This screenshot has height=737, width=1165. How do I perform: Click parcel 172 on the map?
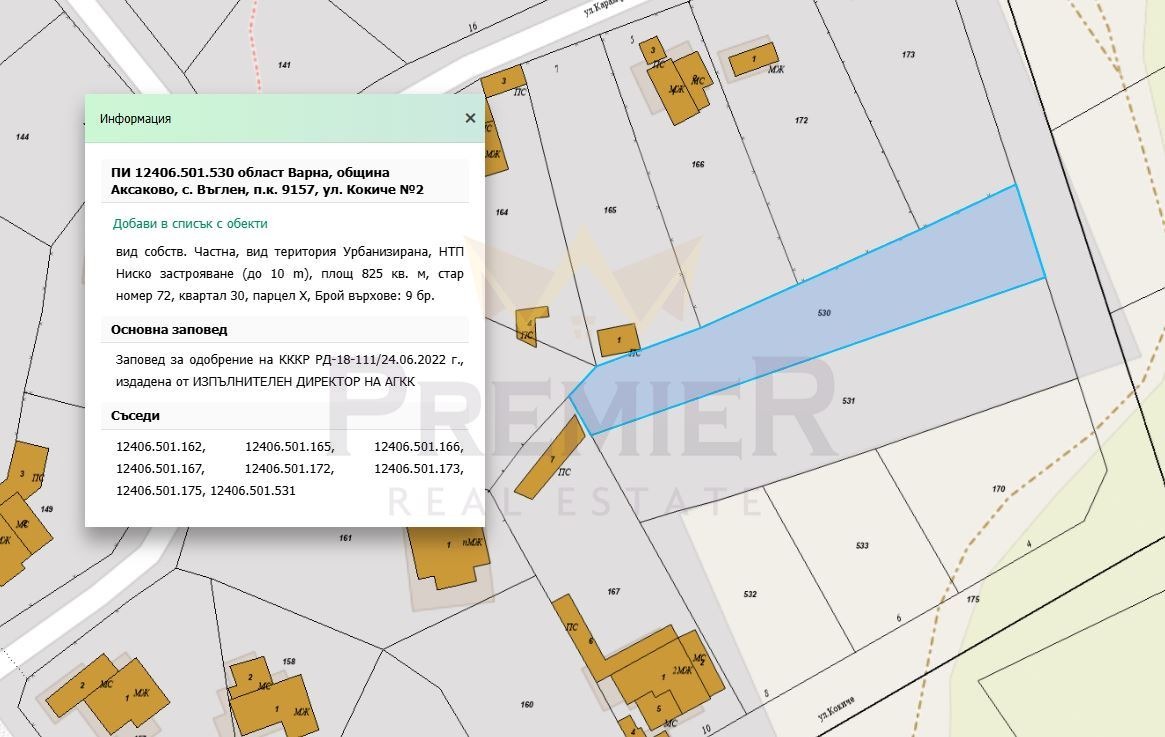pos(801,120)
